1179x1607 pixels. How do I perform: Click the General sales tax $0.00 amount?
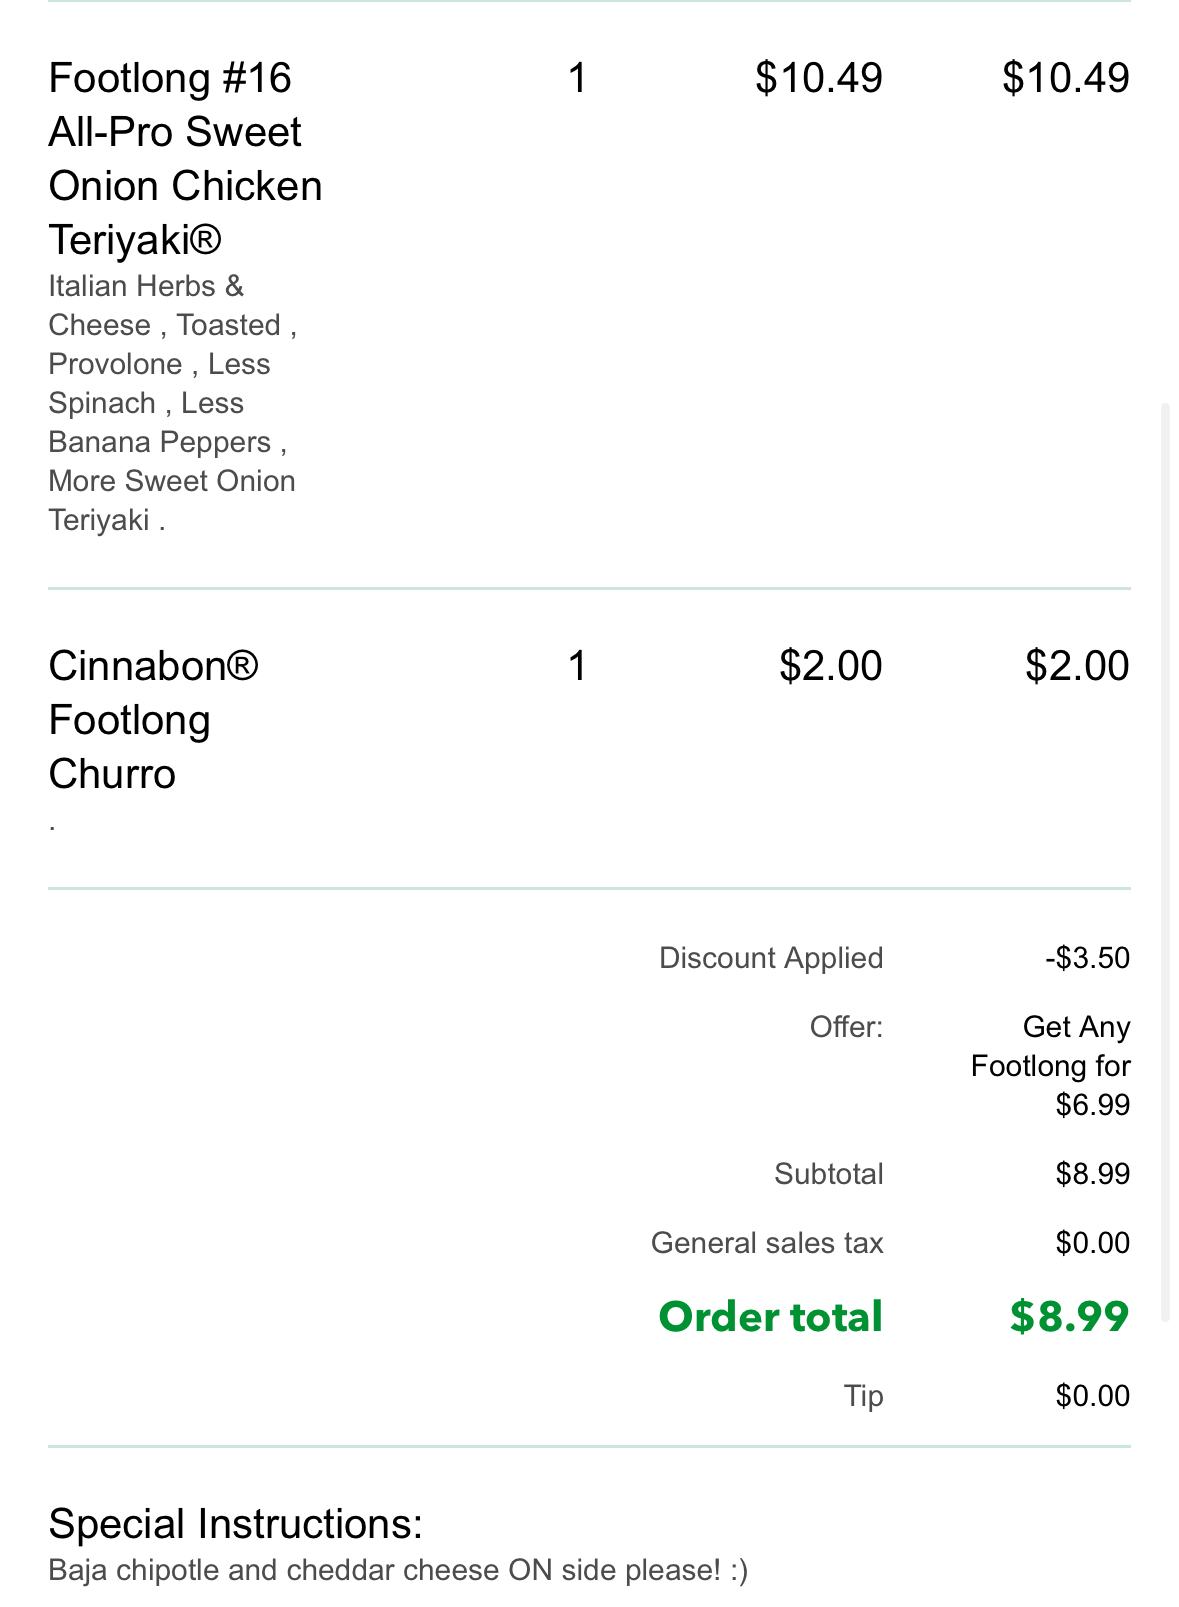click(x=1092, y=1243)
